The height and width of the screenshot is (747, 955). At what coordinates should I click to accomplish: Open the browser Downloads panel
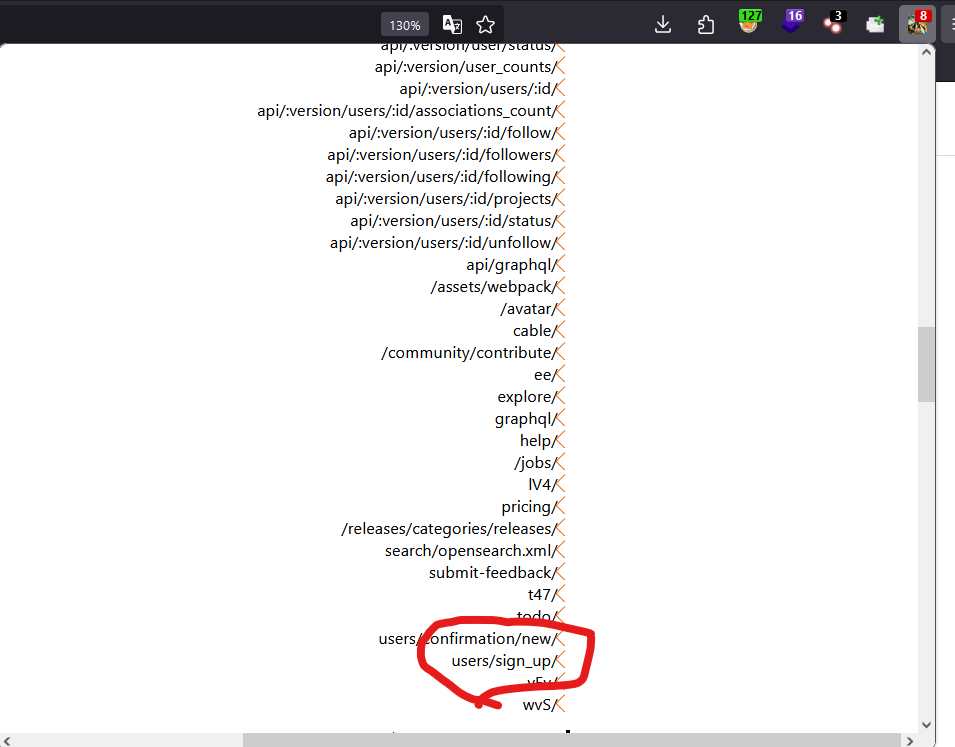tap(662, 23)
